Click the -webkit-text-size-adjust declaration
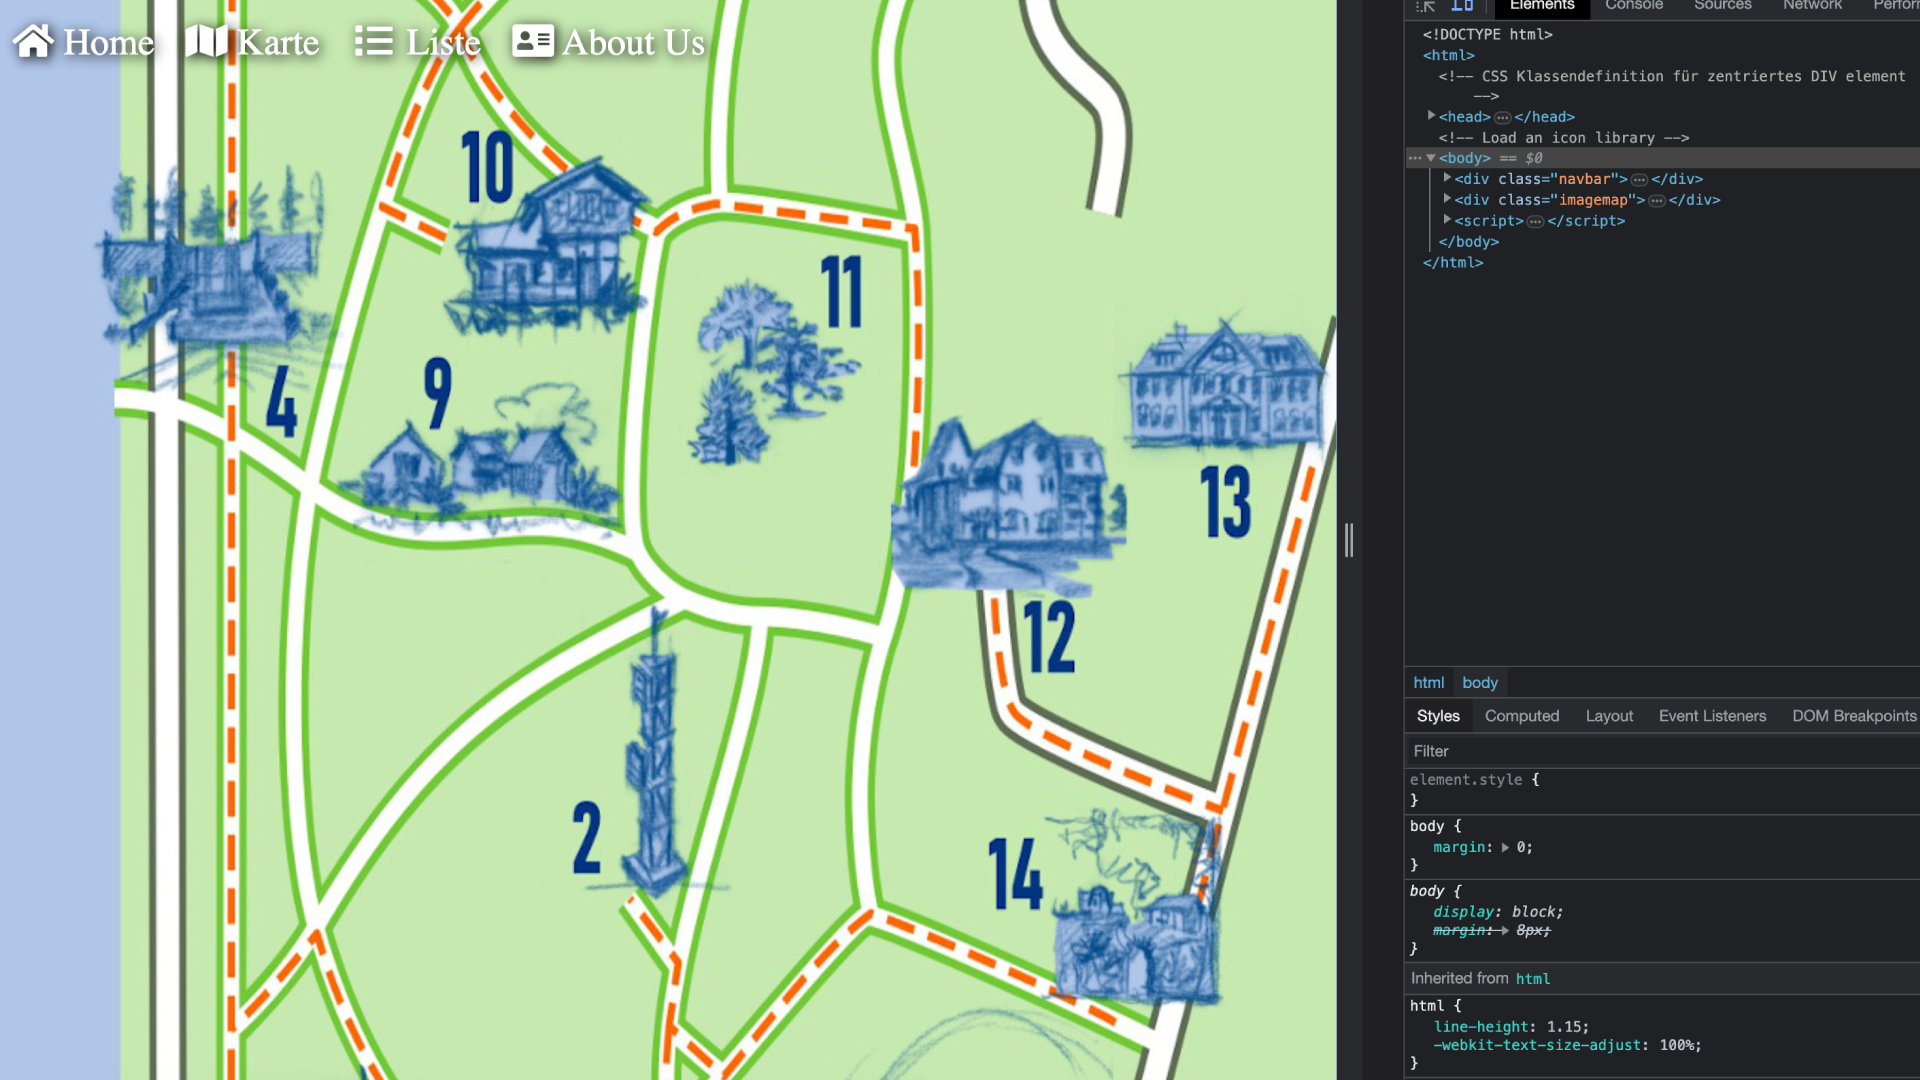Image resolution: width=1920 pixels, height=1080 pixels. click(x=1567, y=1045)
